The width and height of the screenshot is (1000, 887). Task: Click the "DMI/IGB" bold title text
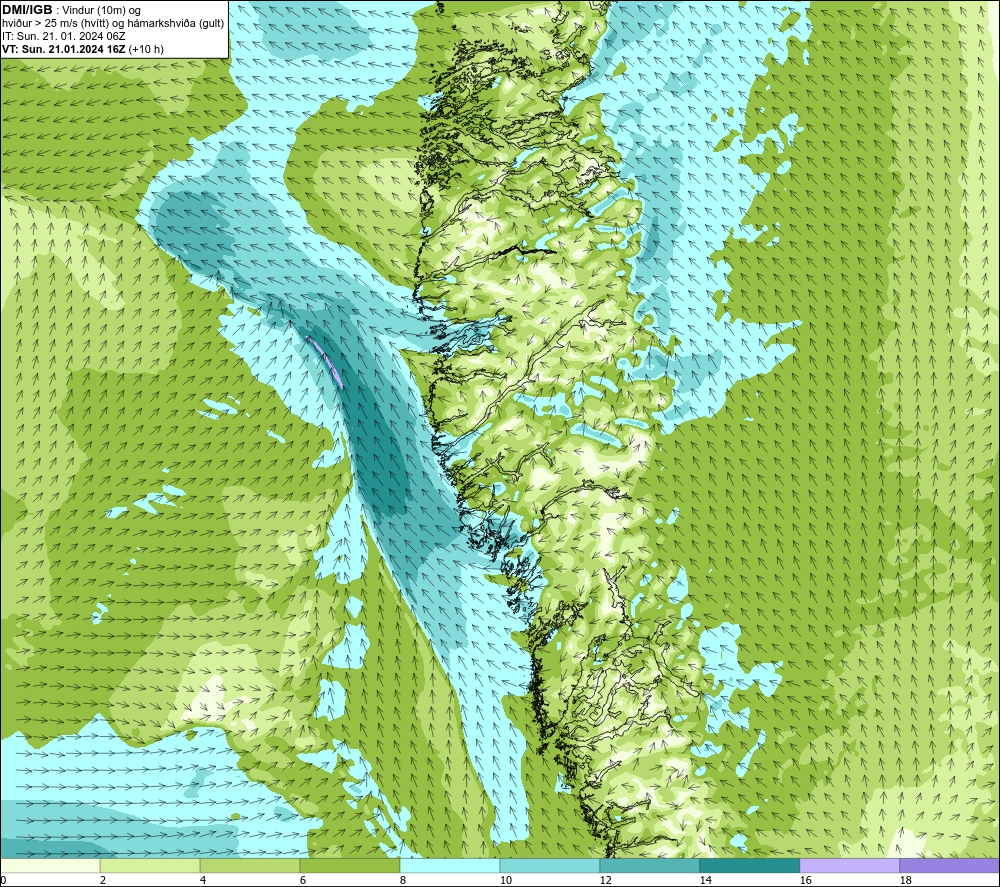click(27, 10)
